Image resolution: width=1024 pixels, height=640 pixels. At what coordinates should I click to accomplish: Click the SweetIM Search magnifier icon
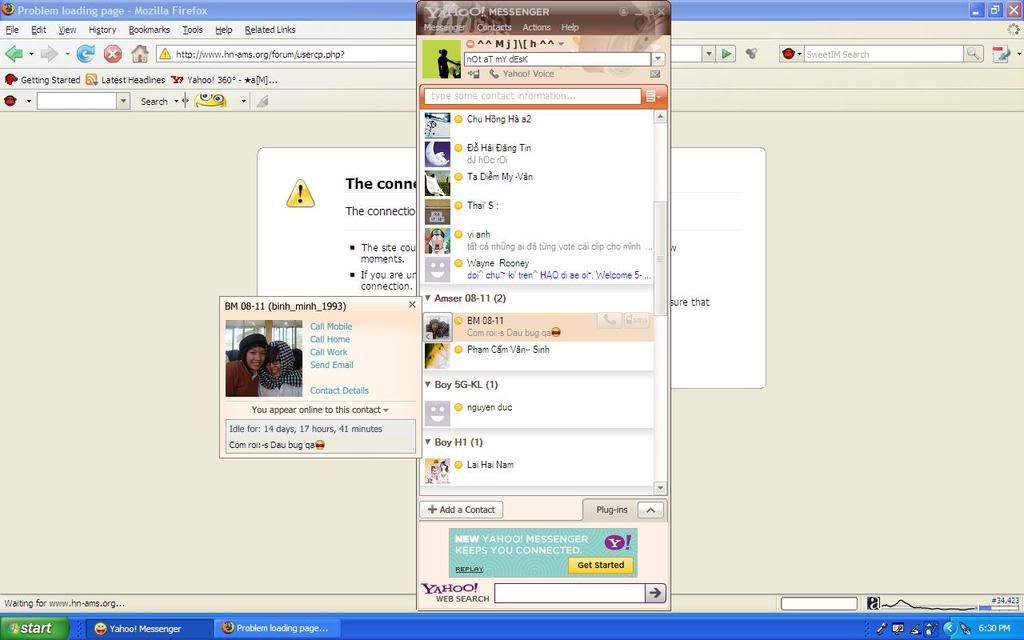tap(973, 54)
